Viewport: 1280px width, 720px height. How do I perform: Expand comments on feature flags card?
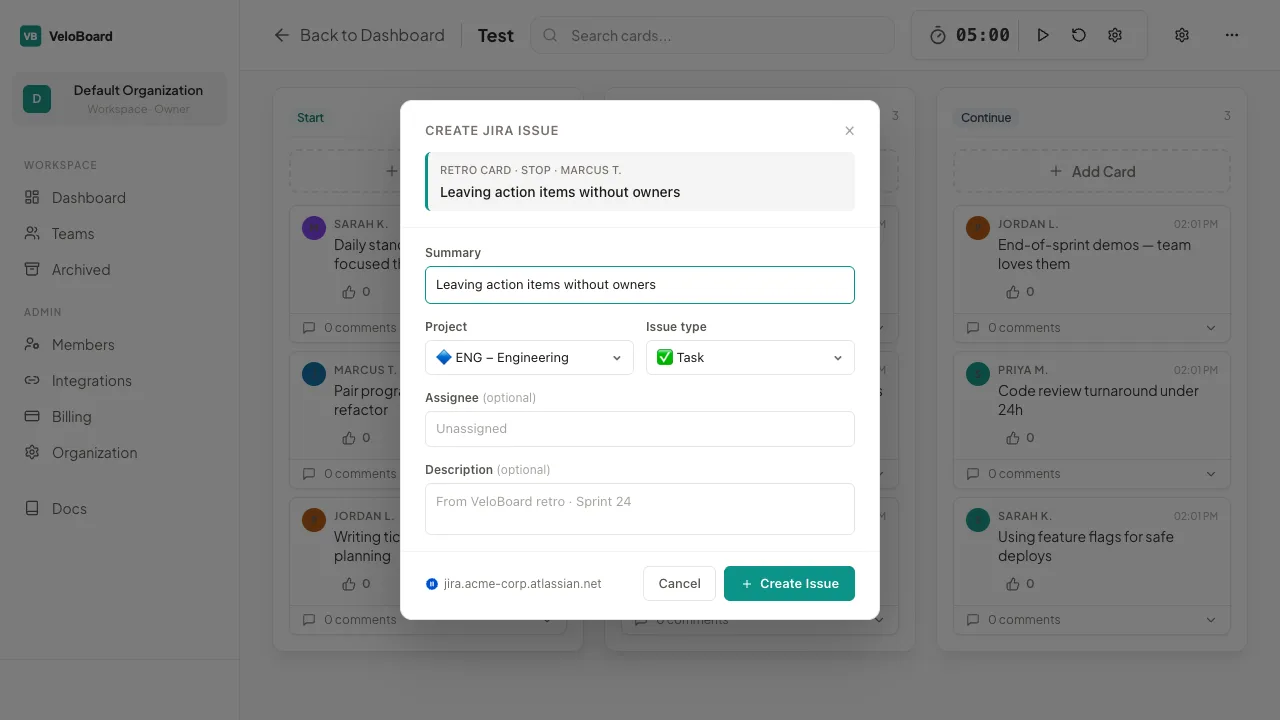(x=1211, y=620)
